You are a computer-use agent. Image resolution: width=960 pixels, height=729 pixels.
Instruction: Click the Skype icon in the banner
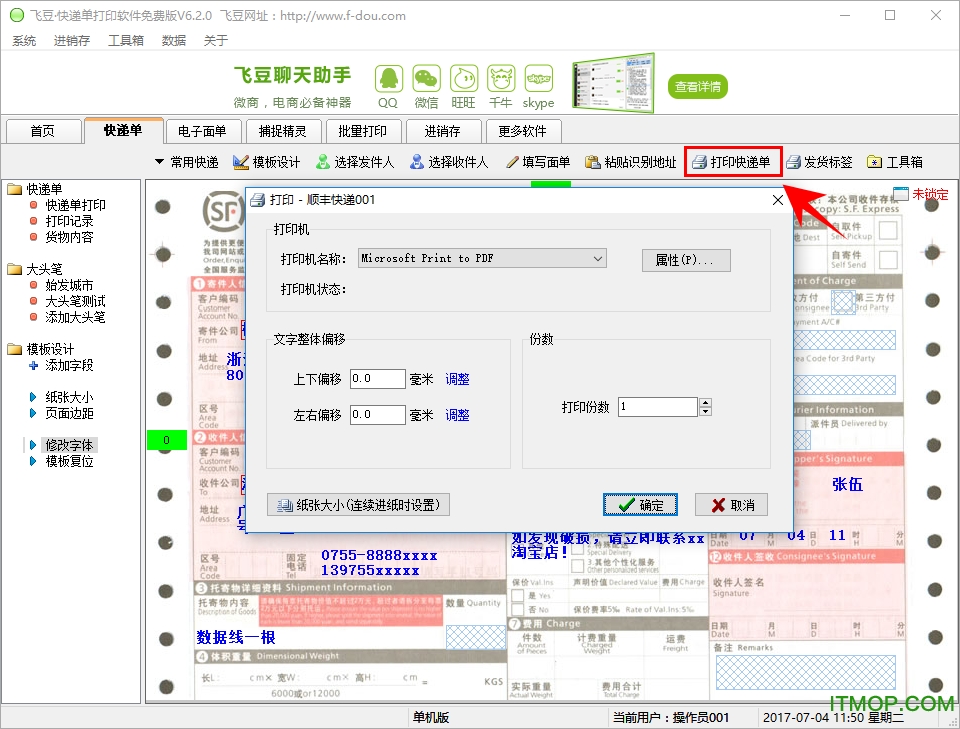click(x=538, y=78)
